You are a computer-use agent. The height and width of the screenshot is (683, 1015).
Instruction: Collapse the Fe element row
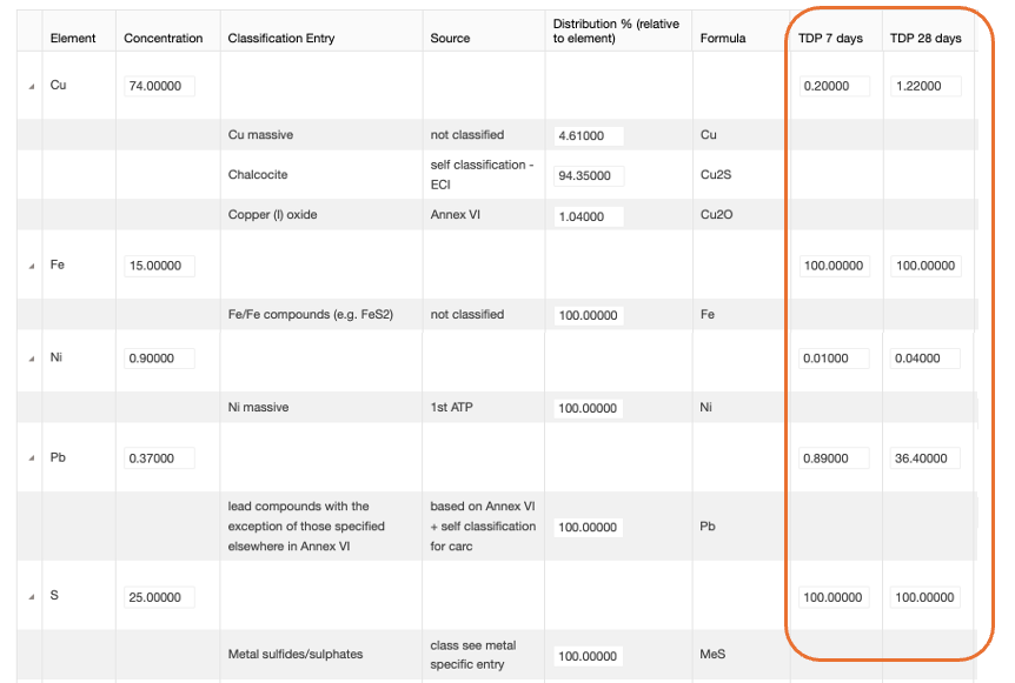[32, 266]
